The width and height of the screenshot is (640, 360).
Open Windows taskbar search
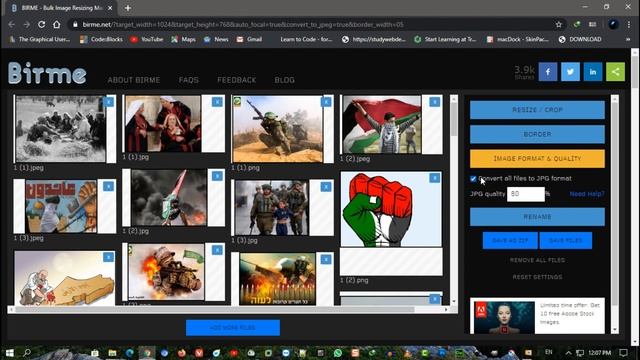click(27, 352)
